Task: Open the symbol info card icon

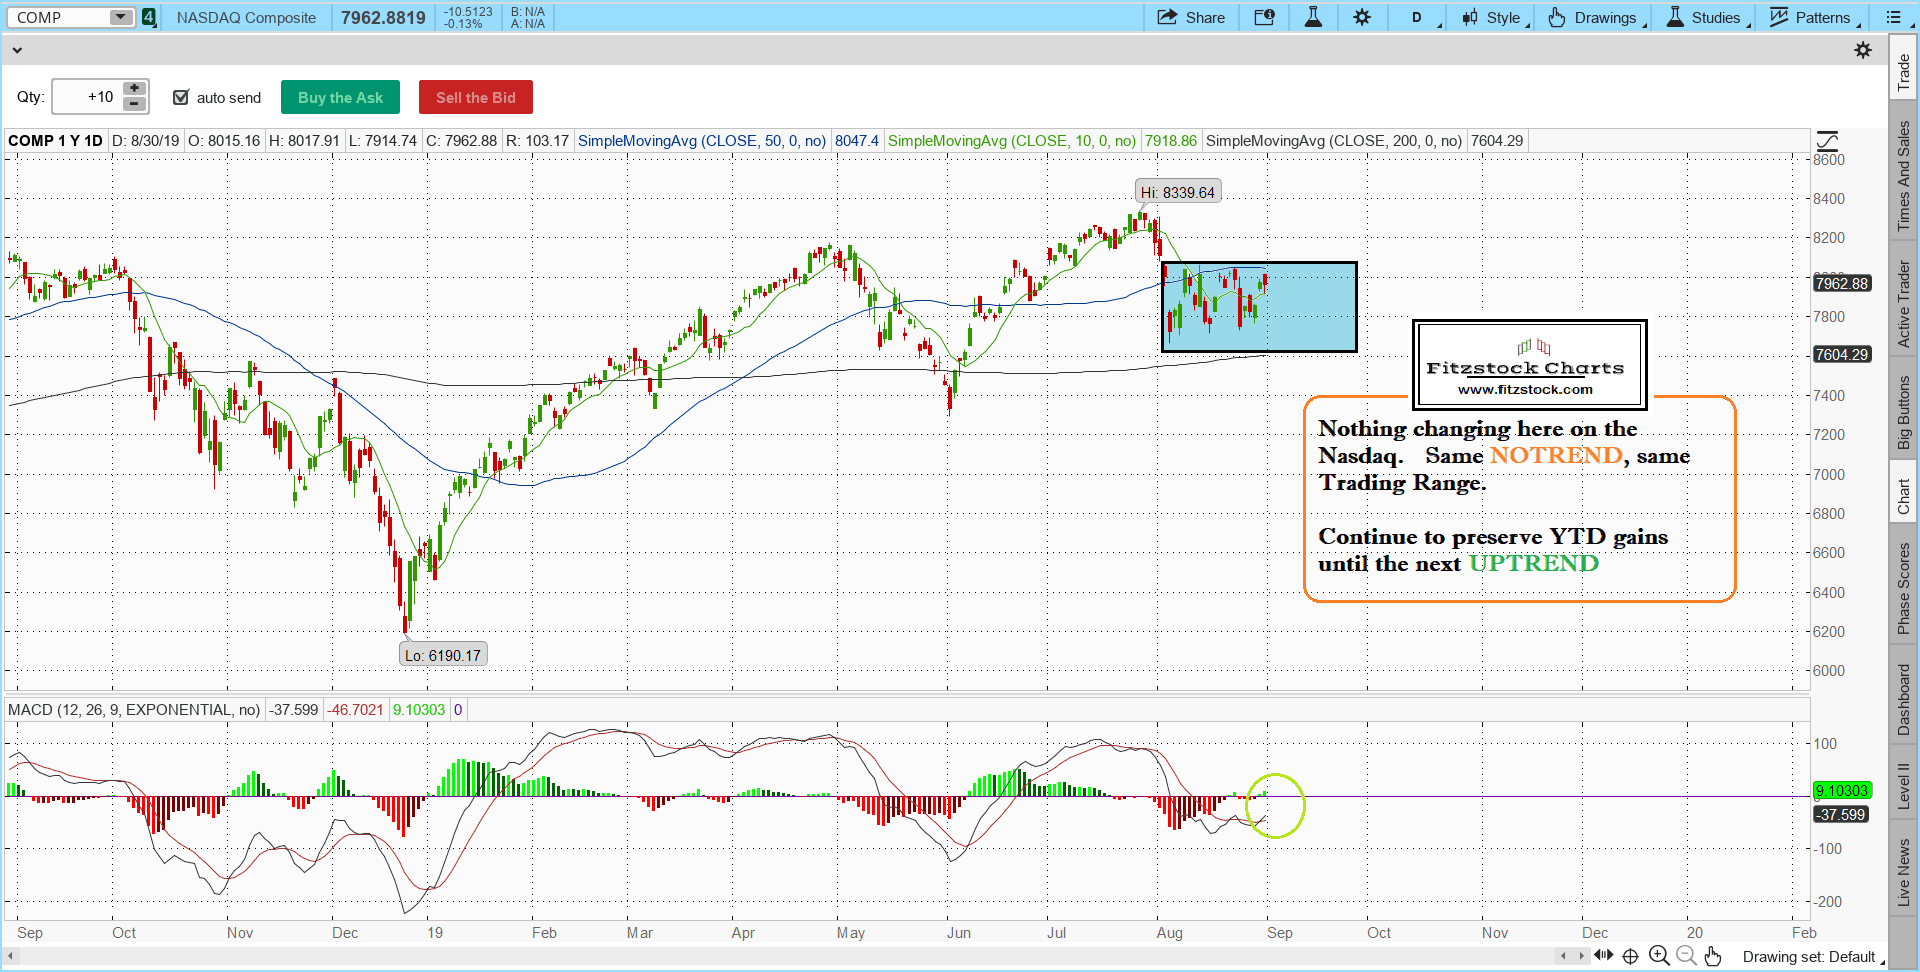Action: pyautogui.click(x=1264, y=18)
